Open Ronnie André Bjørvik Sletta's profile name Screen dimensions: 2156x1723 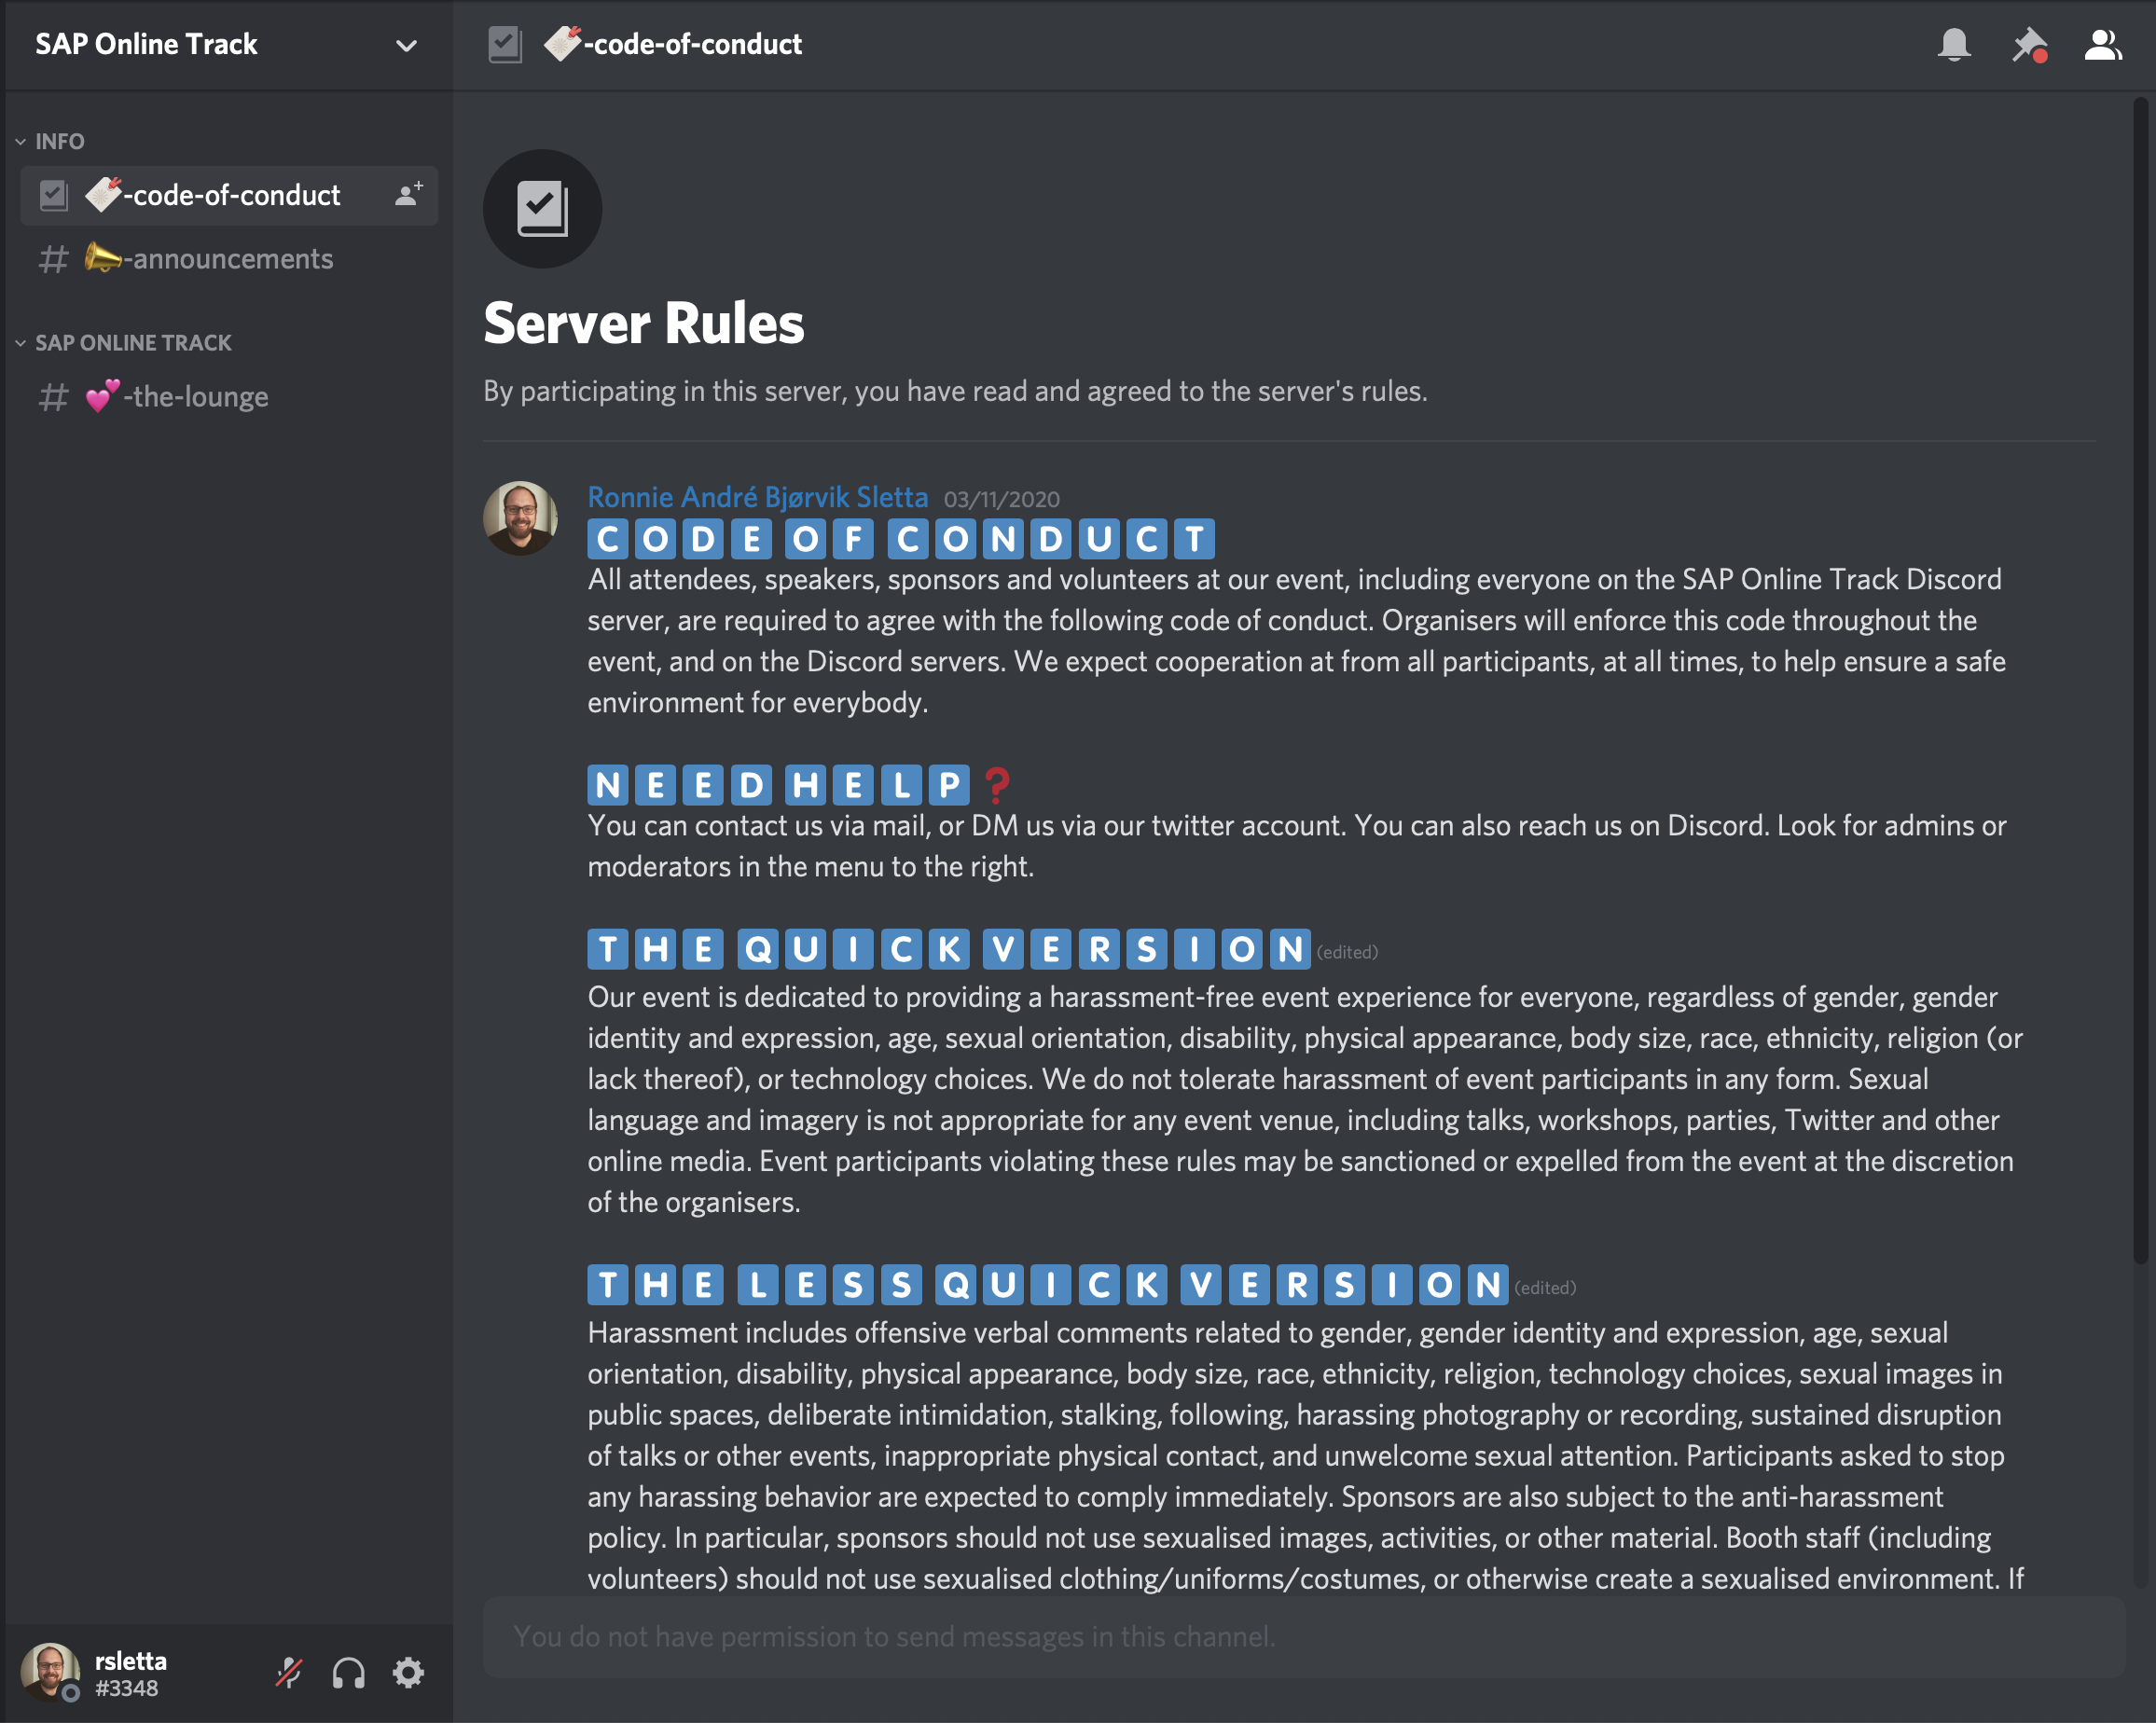pyautogui.click(x=757, y=497)
